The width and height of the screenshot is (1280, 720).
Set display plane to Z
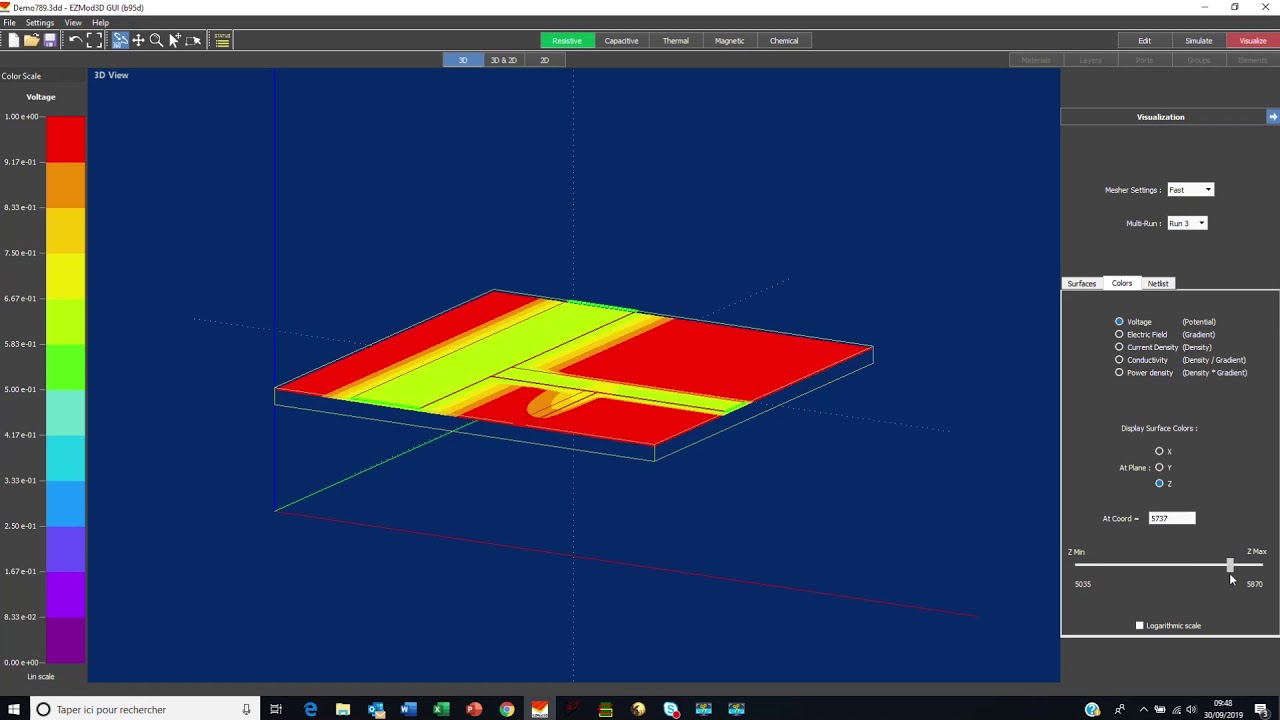(x=1159, y=483)
